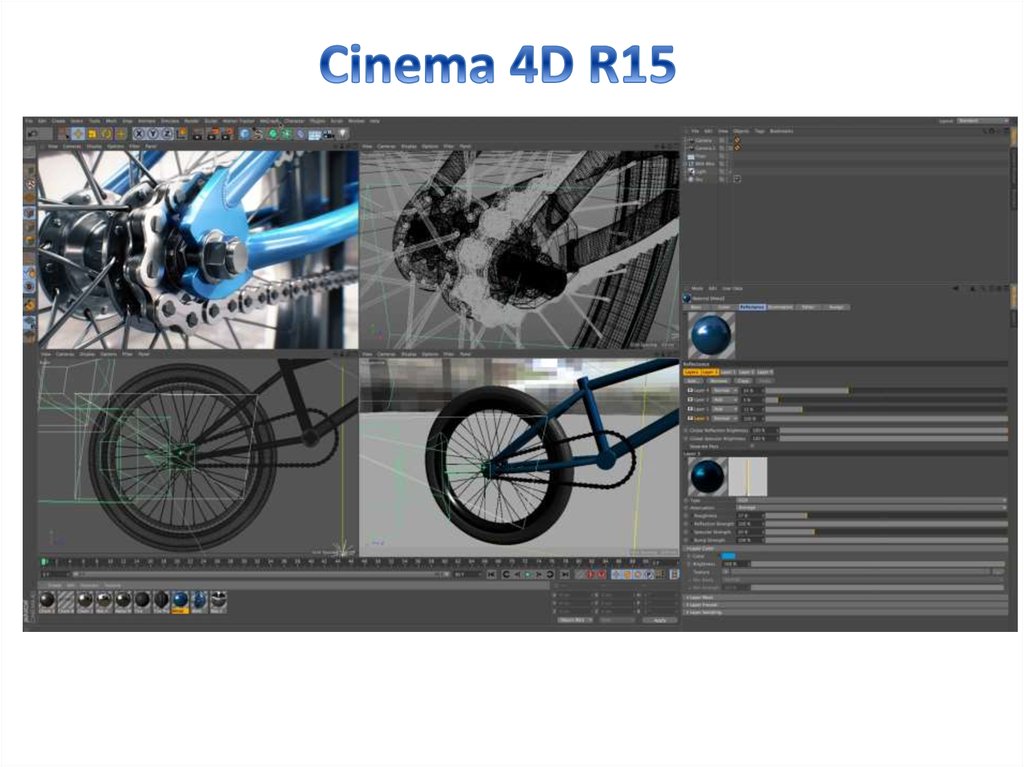Click the coordinate system icon after Z

[x=182, y=134]
